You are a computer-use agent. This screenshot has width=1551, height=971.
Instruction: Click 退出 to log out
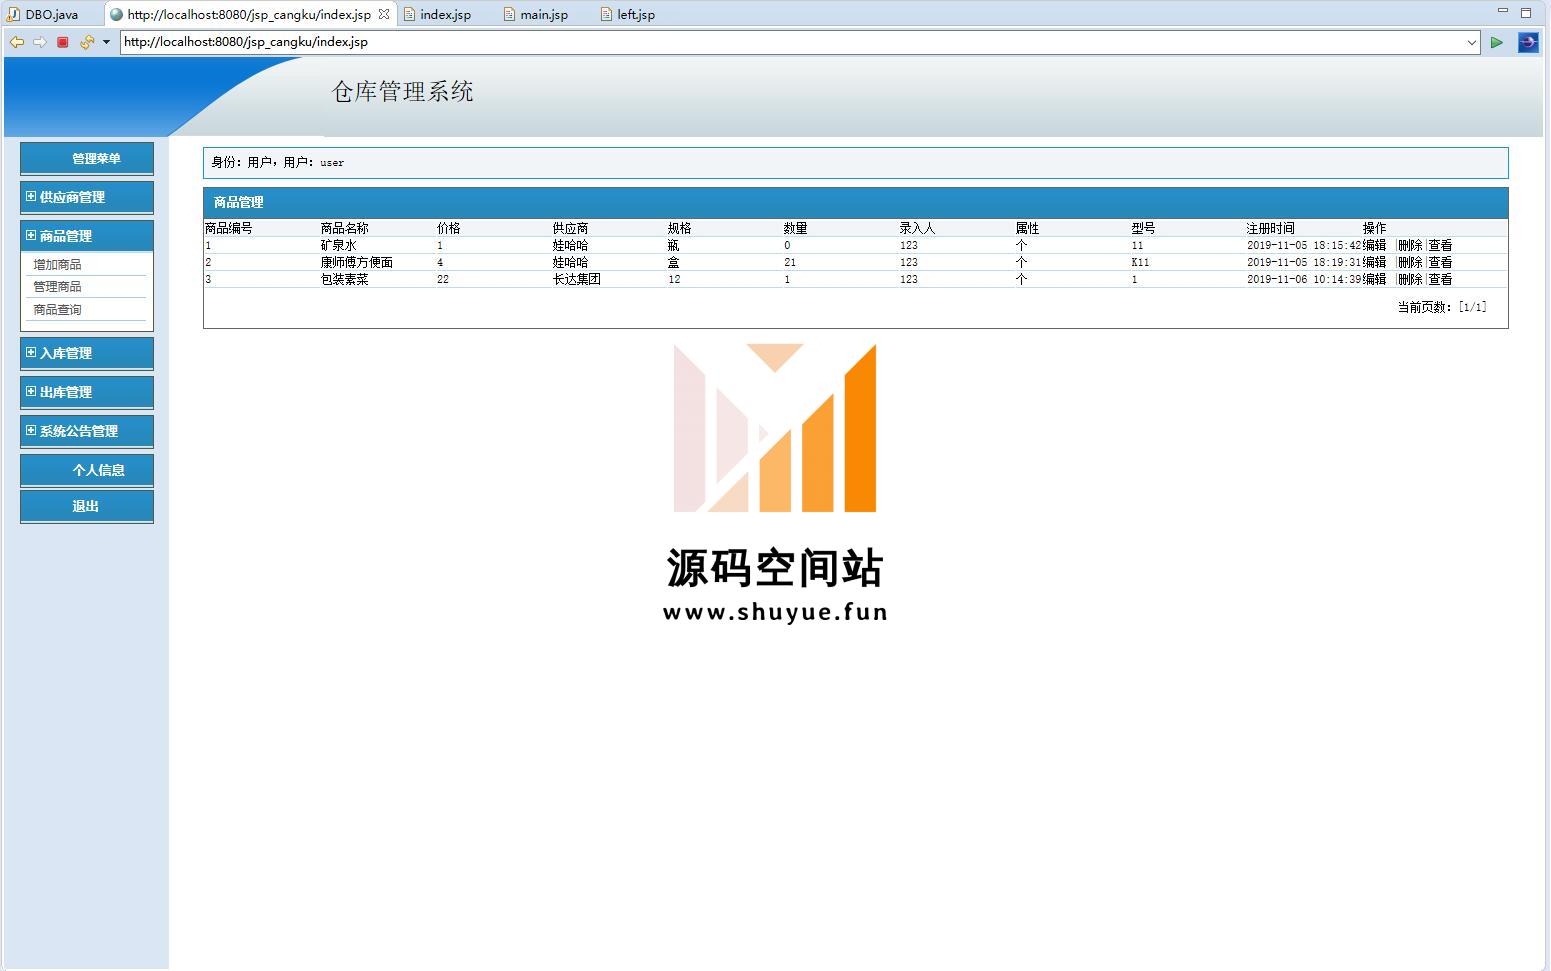tap(87, 506)
